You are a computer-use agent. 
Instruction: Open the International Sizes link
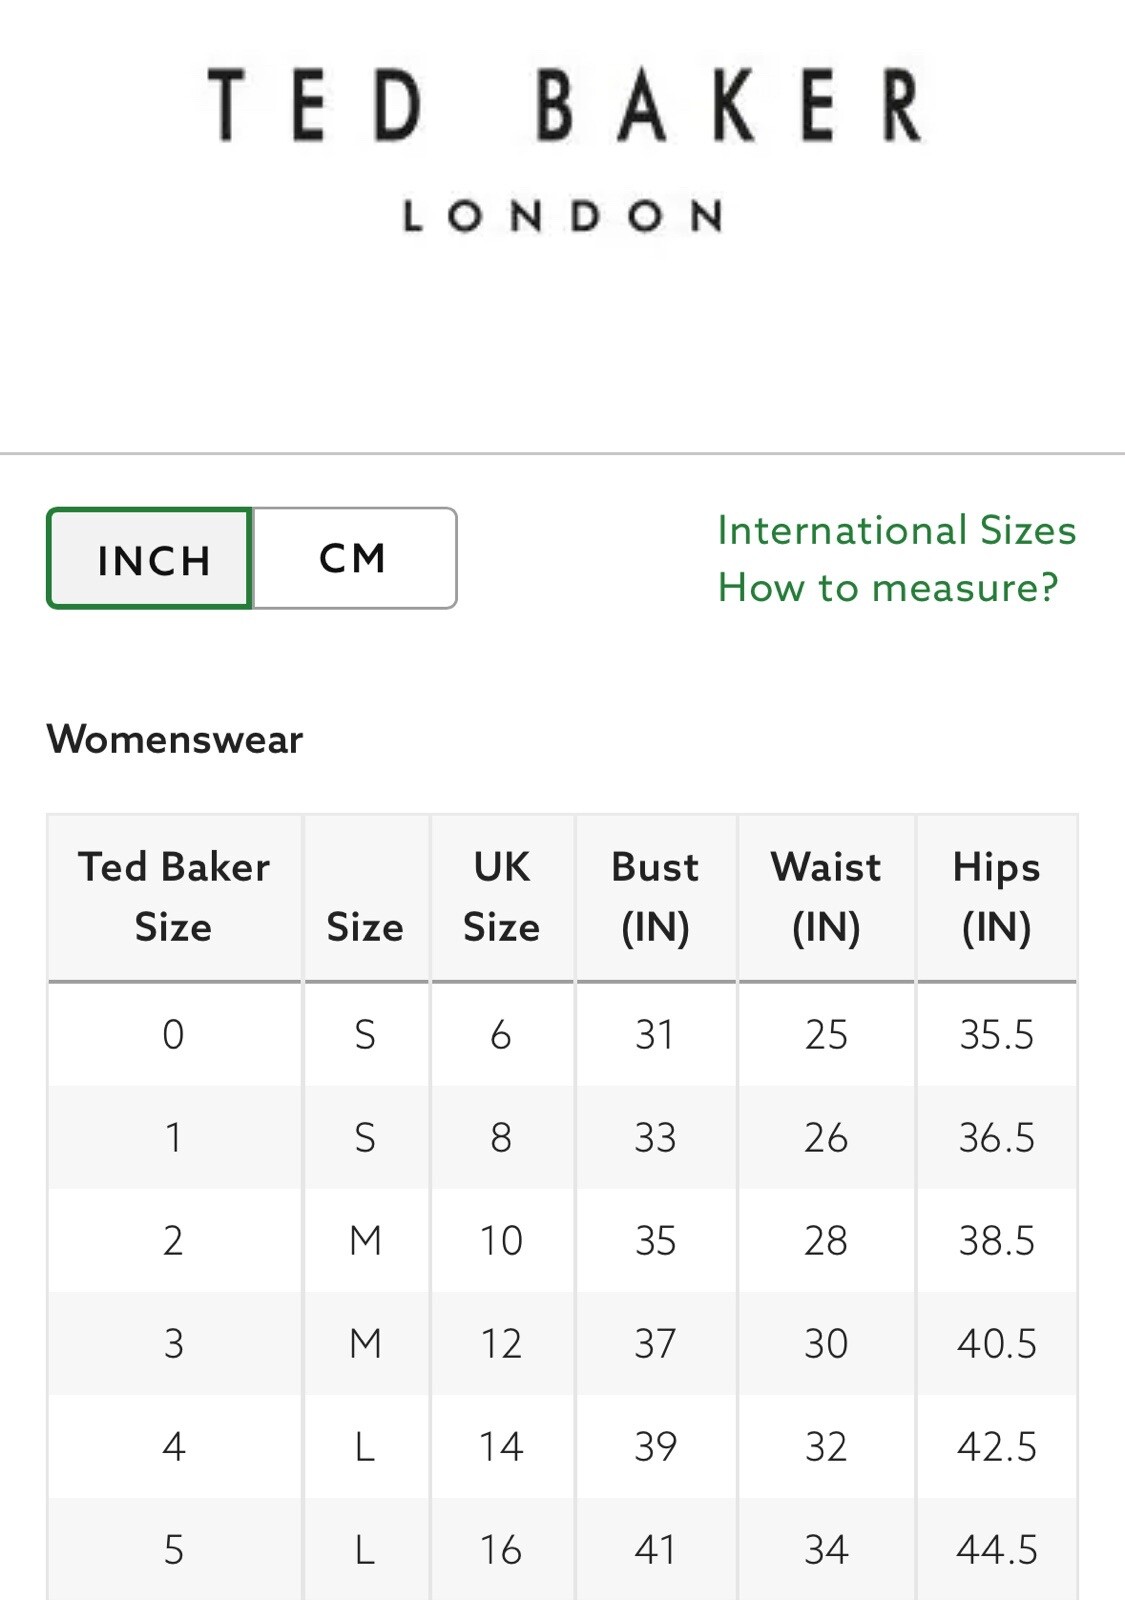[x=897, y=530]
